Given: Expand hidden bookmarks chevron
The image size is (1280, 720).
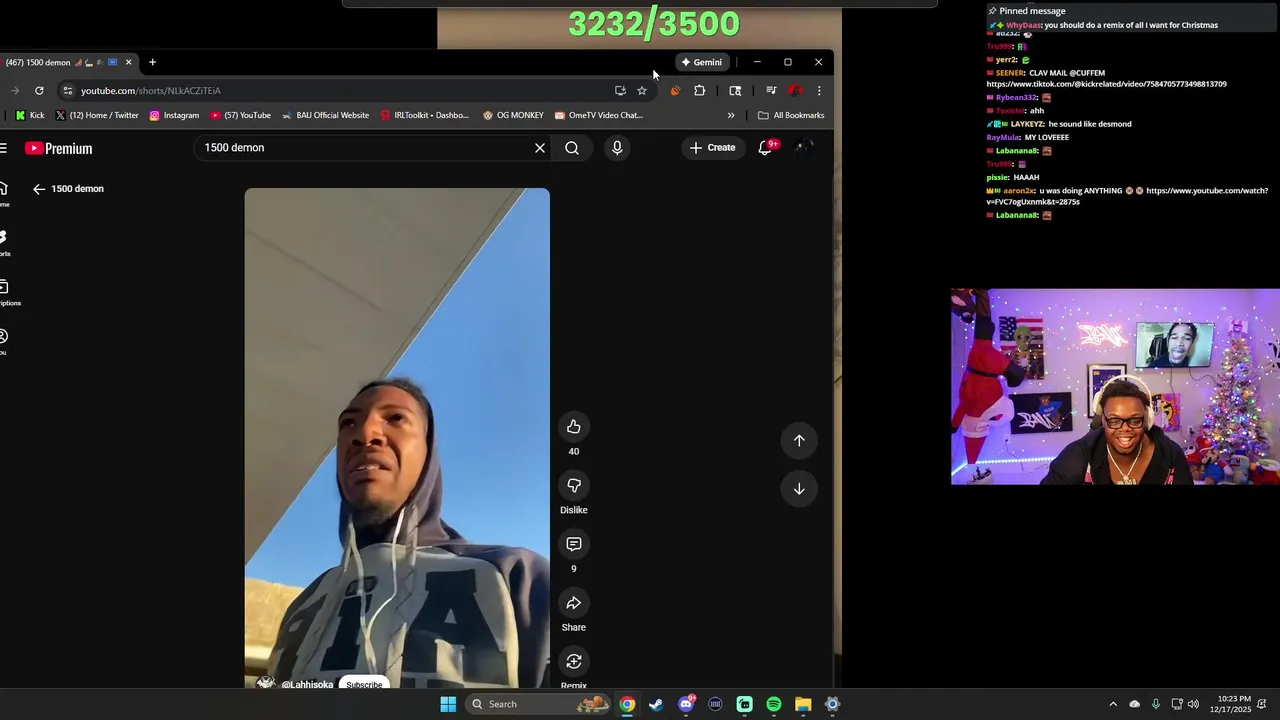Looking at the screenshot, I should click(731, 115).
